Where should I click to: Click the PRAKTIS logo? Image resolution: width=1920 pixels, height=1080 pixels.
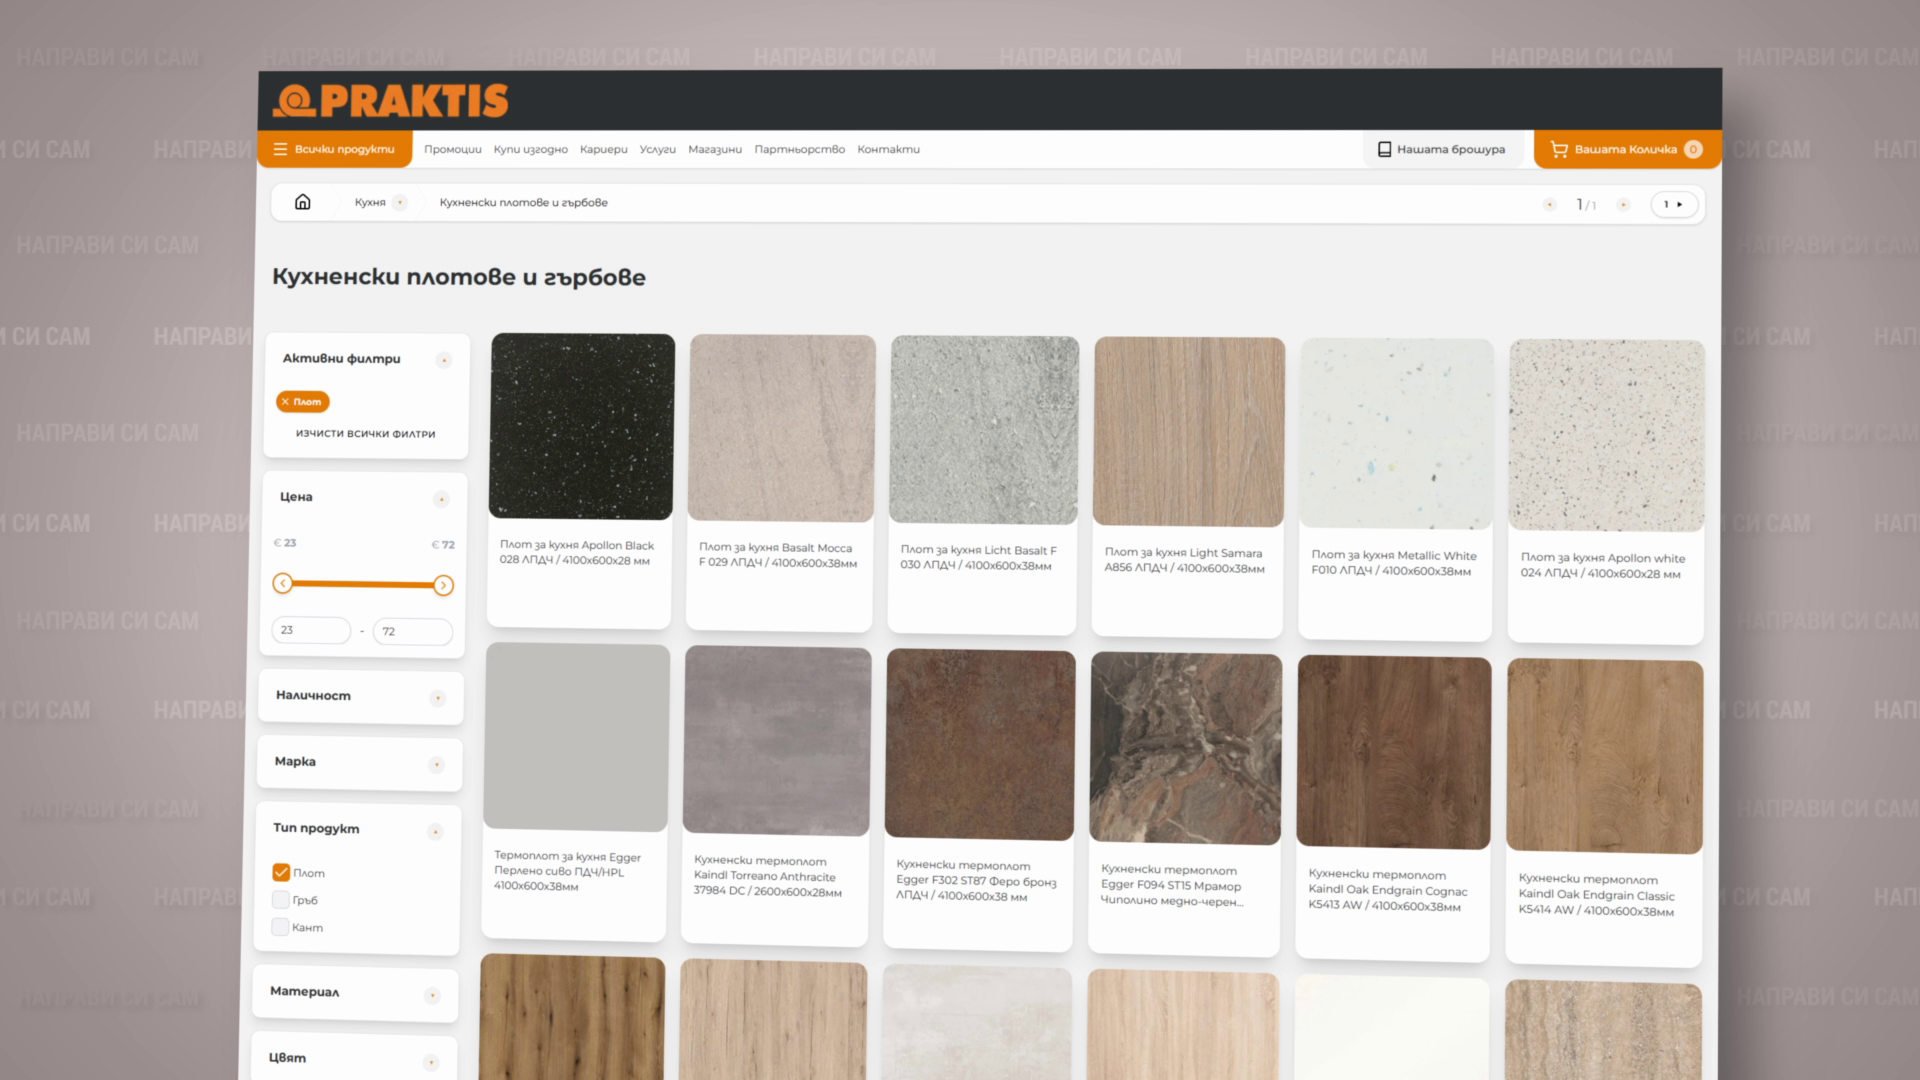[x=391, y=100]
